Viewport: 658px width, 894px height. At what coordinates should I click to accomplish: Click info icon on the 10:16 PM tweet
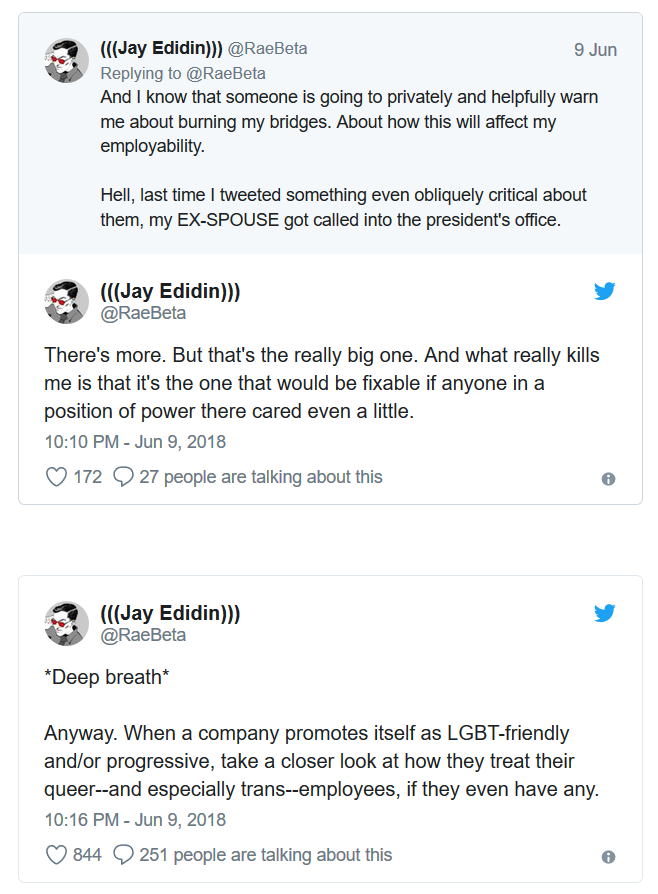point(608,857)
